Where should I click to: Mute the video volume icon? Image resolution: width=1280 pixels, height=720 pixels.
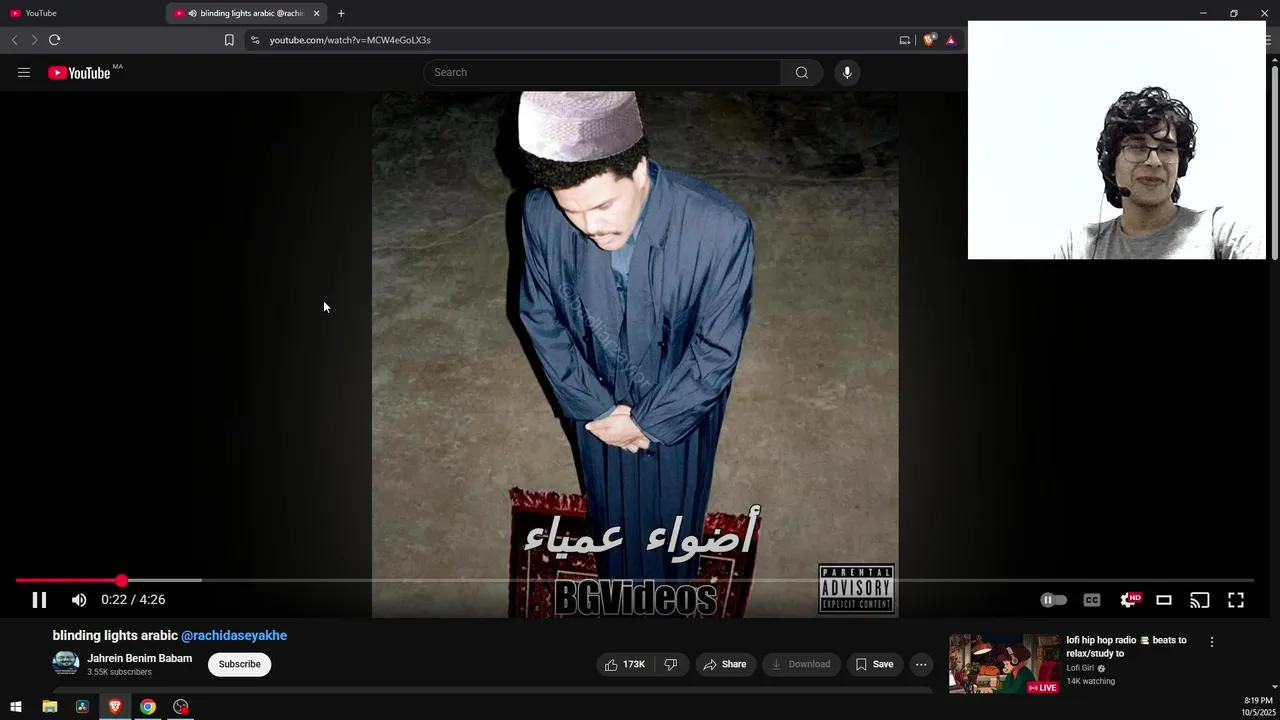tap(79, 600)
